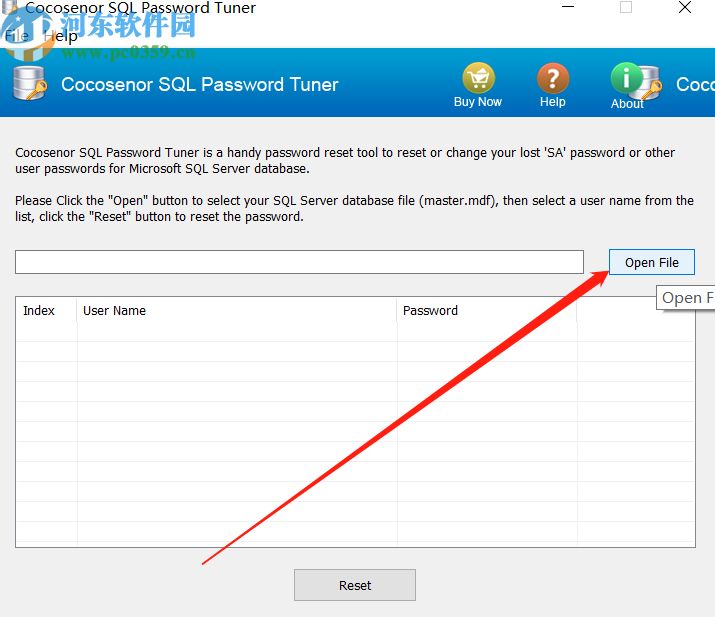
Task: Minimize the Cocosenor window
Action: coord(568,7)
